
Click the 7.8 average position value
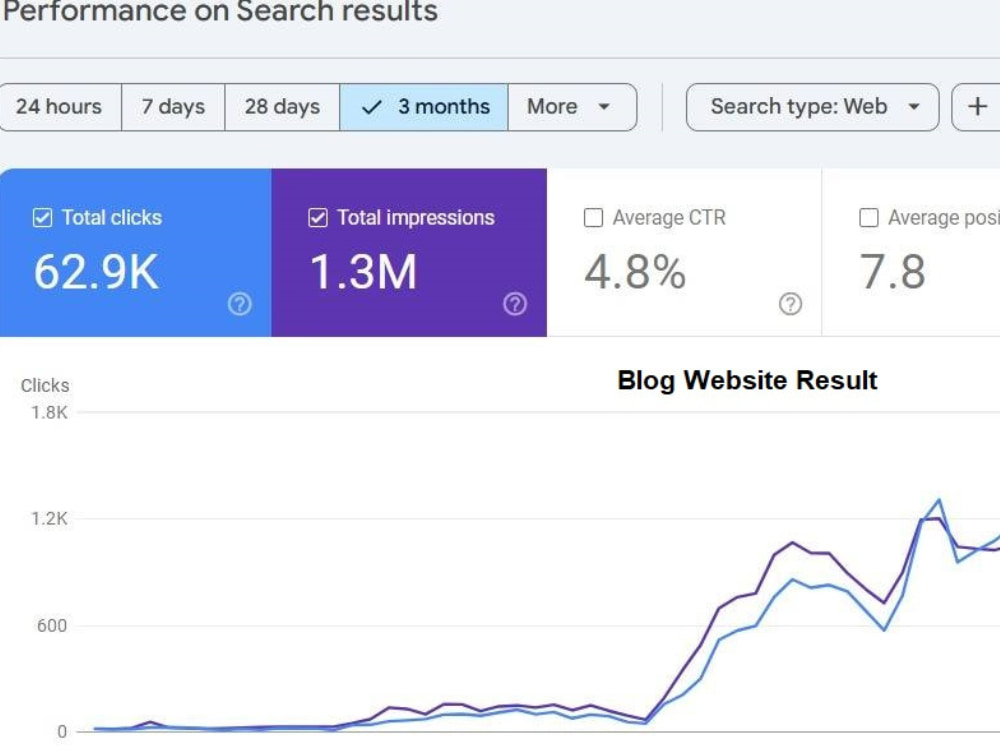(892, 272)
